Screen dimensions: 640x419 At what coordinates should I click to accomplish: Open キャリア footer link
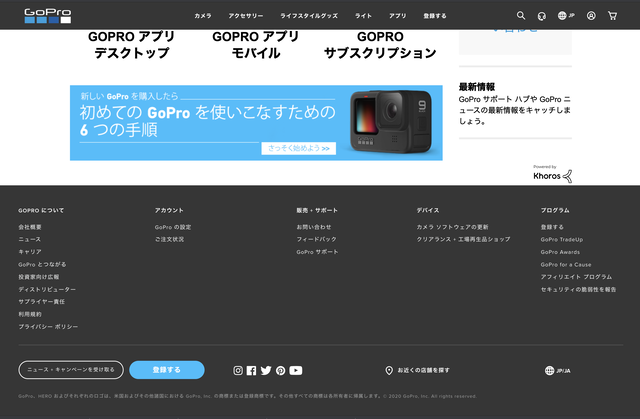click(30, 252)
